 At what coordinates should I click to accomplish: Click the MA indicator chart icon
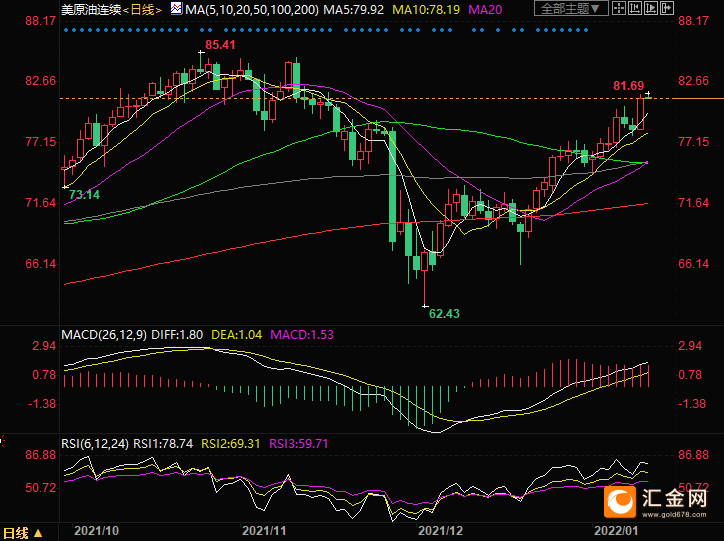[176, 8]
